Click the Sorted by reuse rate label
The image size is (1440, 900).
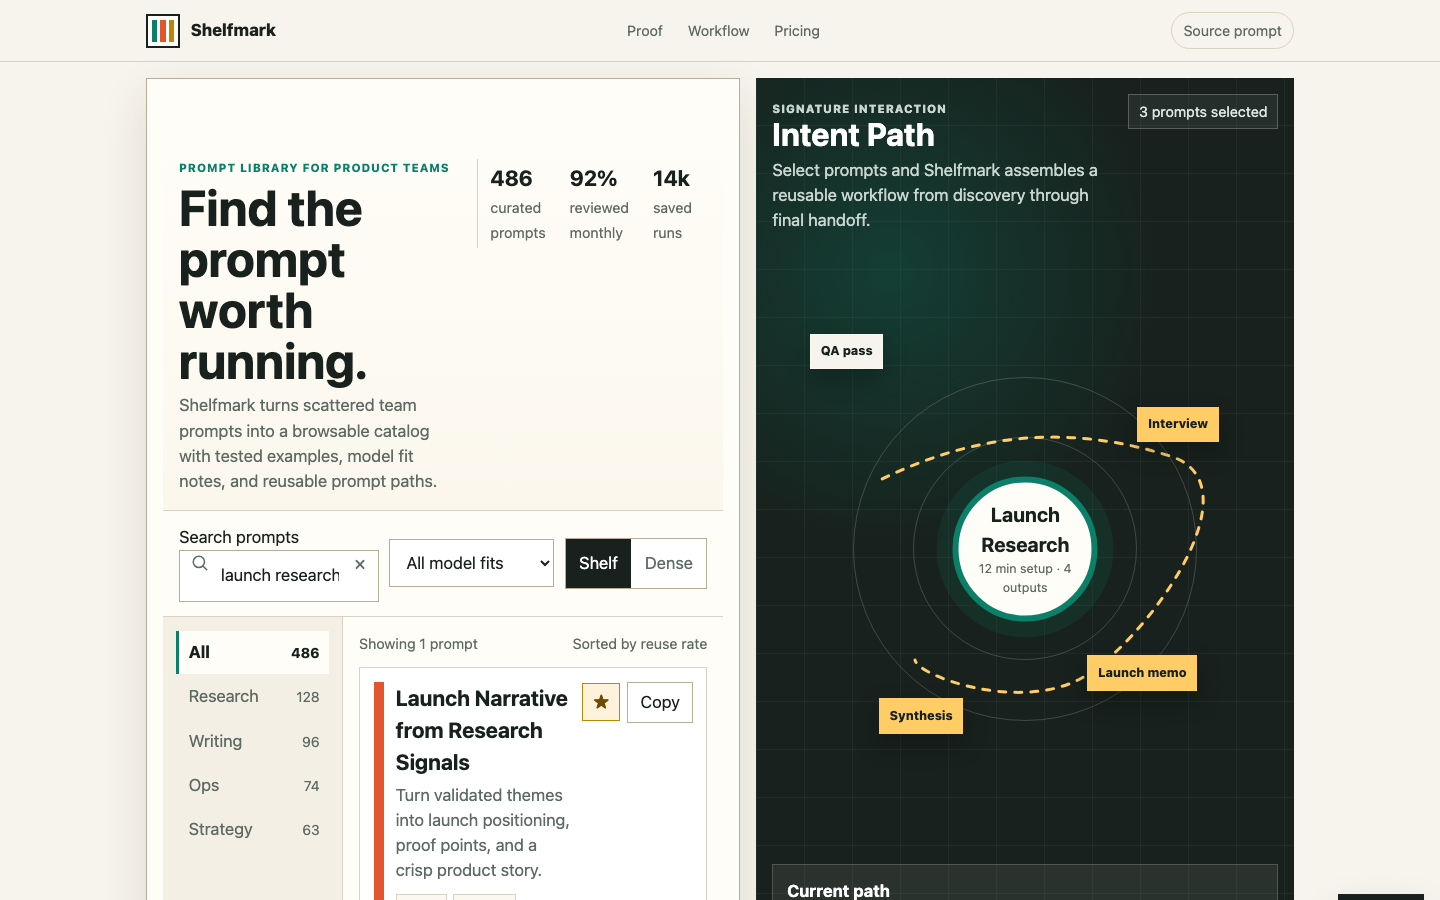point(640,644)
